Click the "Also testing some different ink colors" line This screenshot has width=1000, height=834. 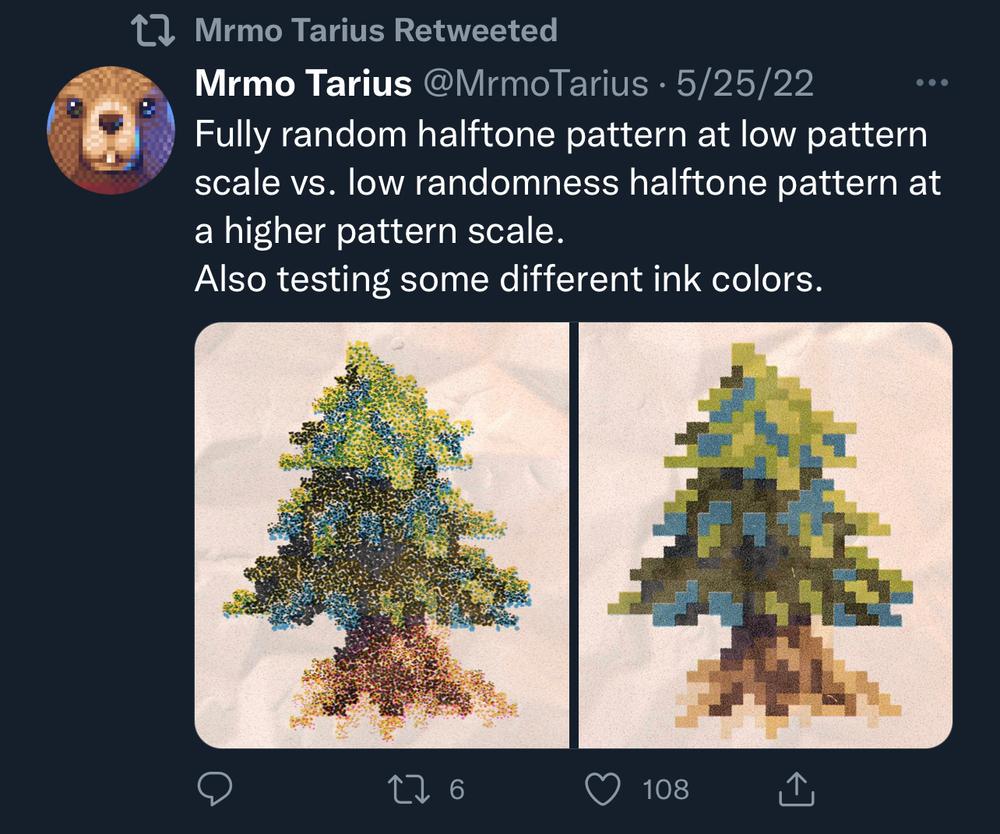508,279
